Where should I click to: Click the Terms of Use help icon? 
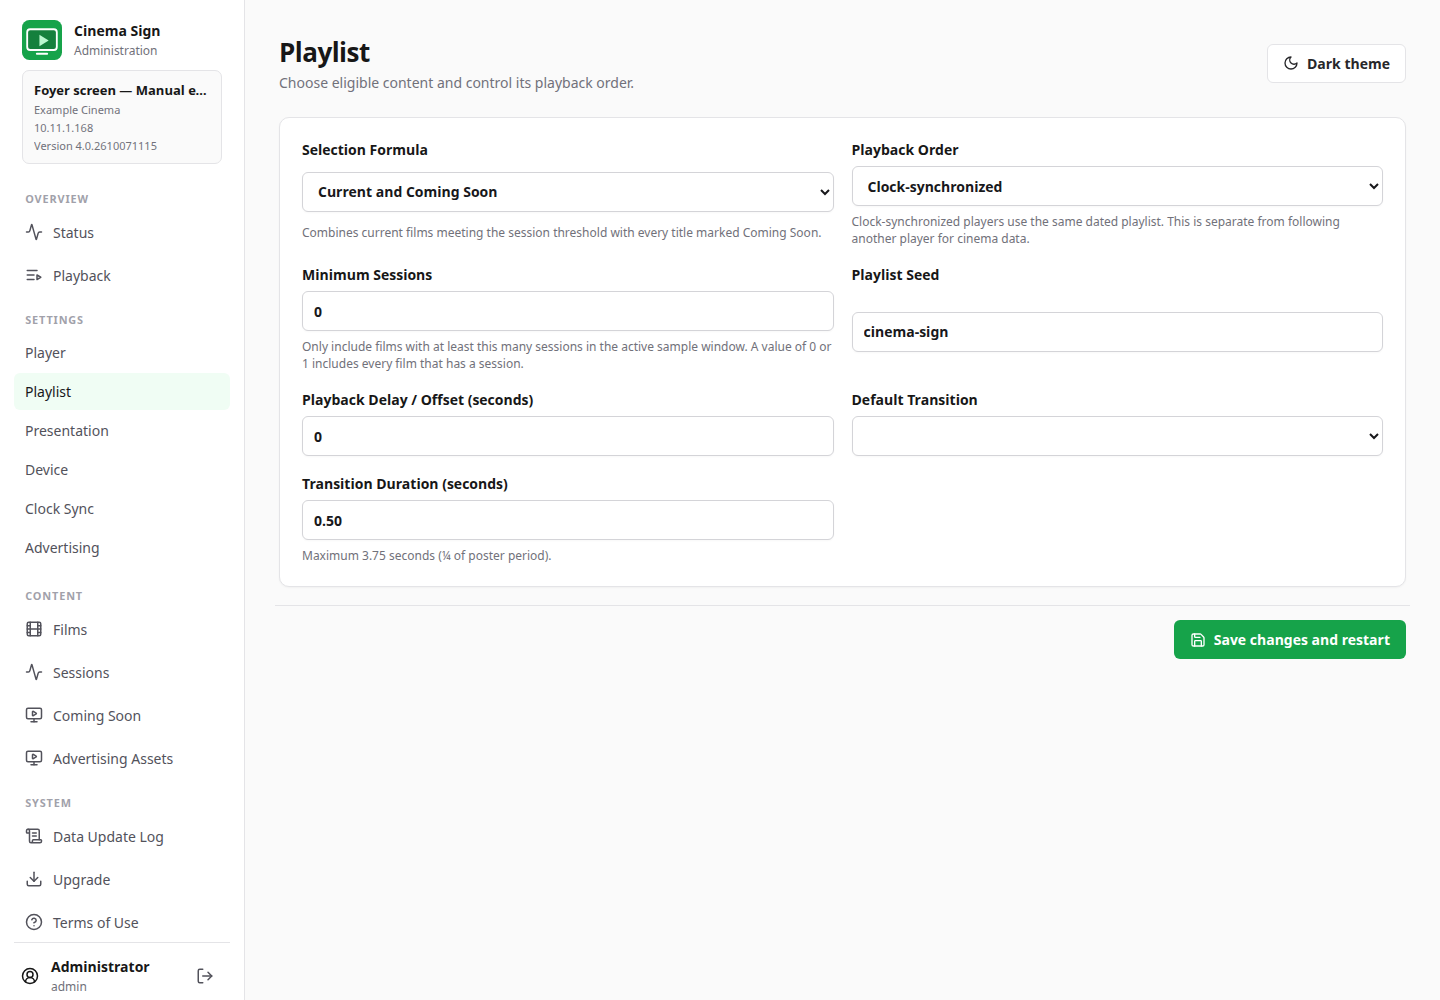point(34,922)
